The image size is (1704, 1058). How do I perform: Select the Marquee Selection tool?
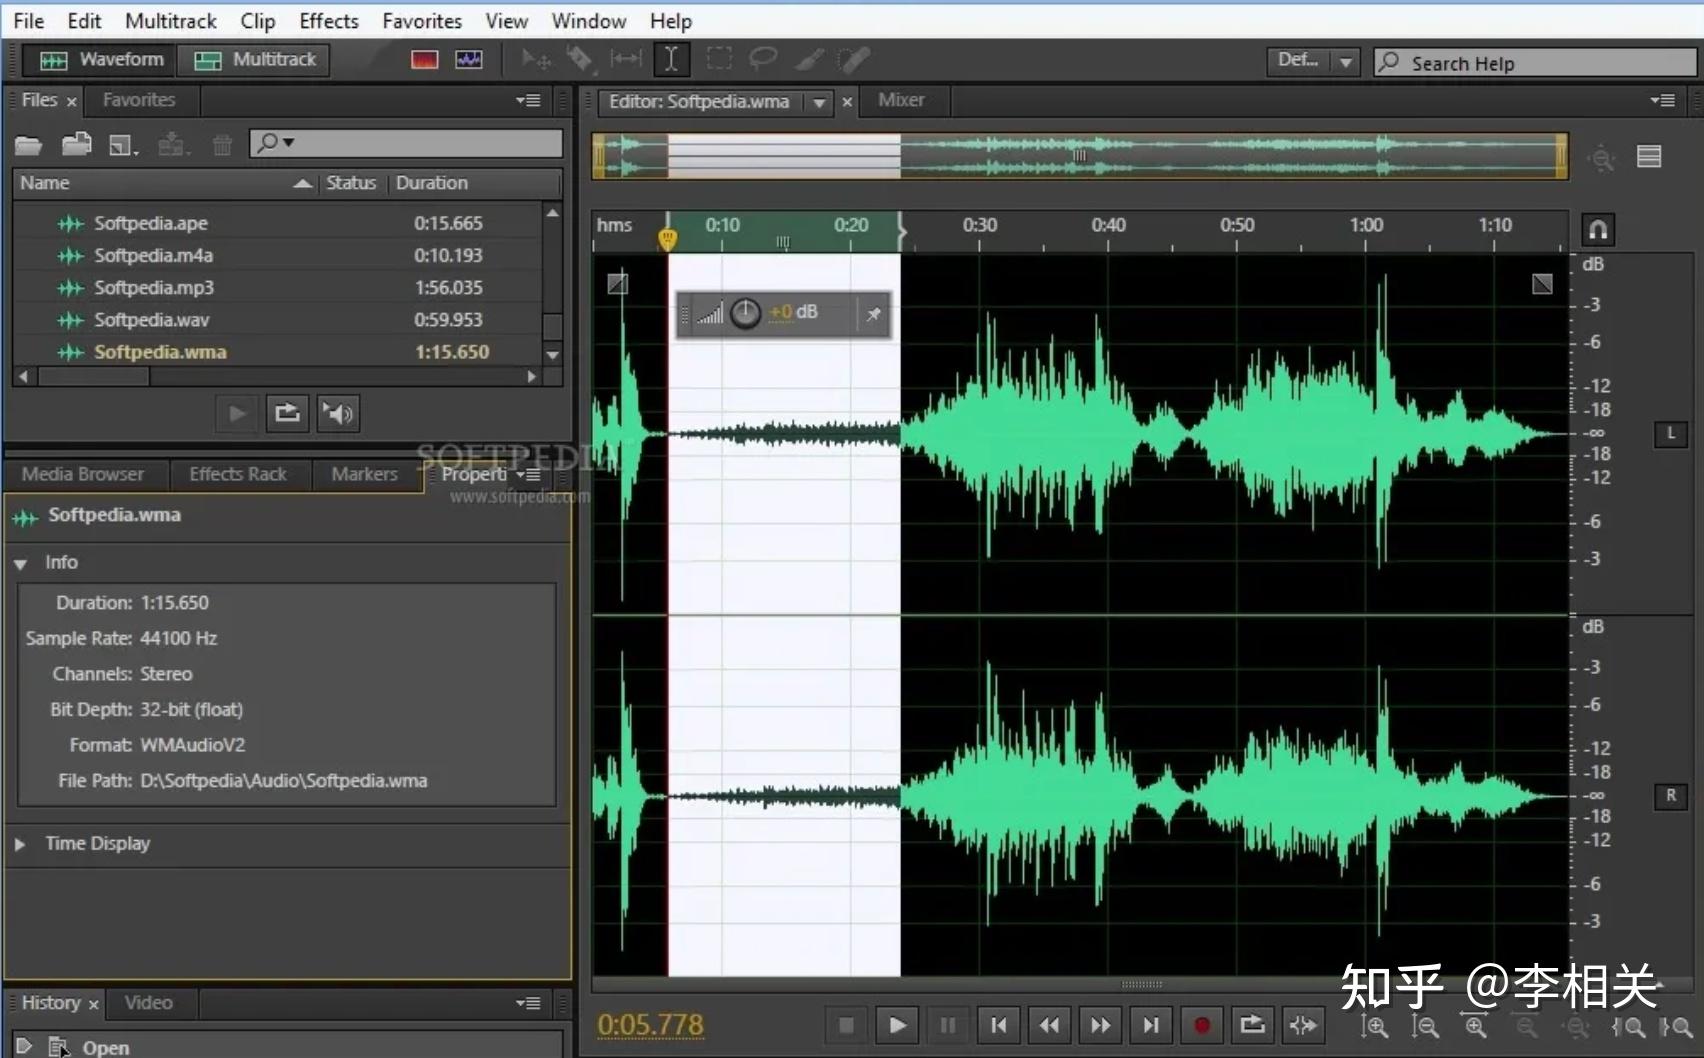(x=718, y=60)
